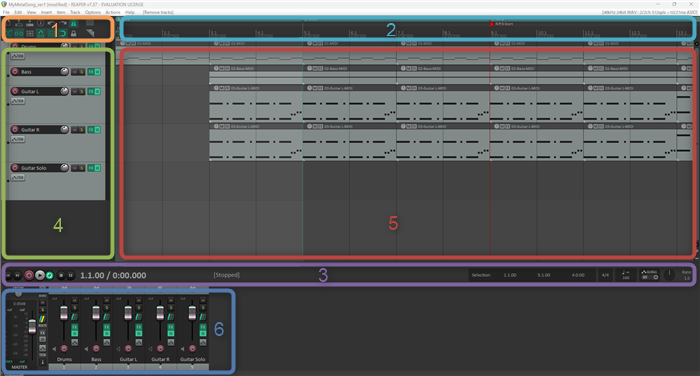This screenshot has height=376, width=700.
Task: Open FX for Guitar R track
Action: pos(91,130)
